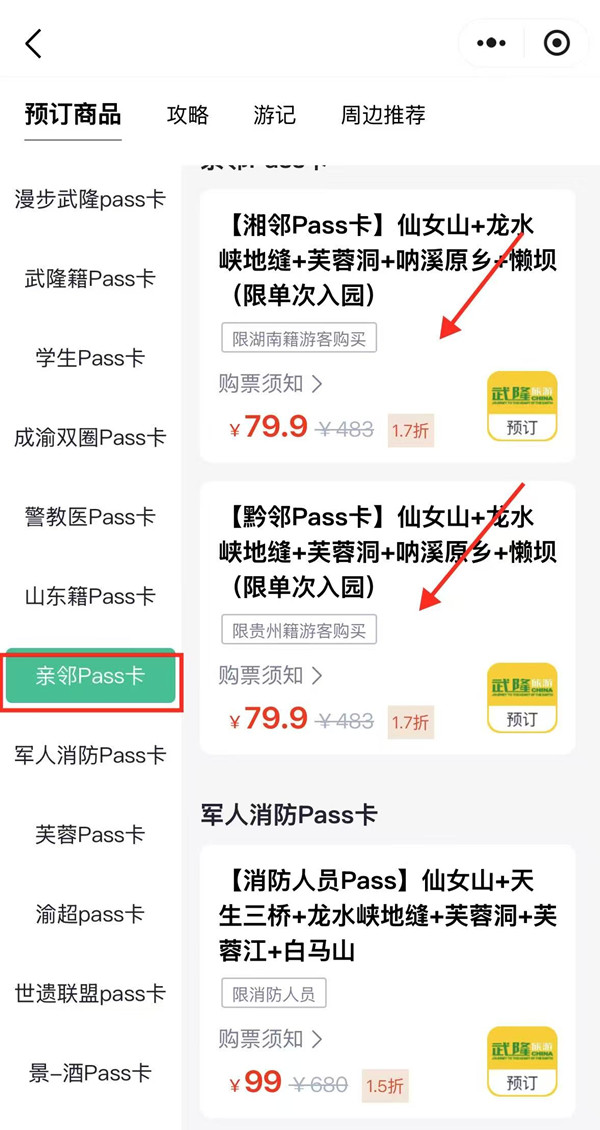
Task: Open the 【消防人员Pass】 product title
Action: point(388,916)
